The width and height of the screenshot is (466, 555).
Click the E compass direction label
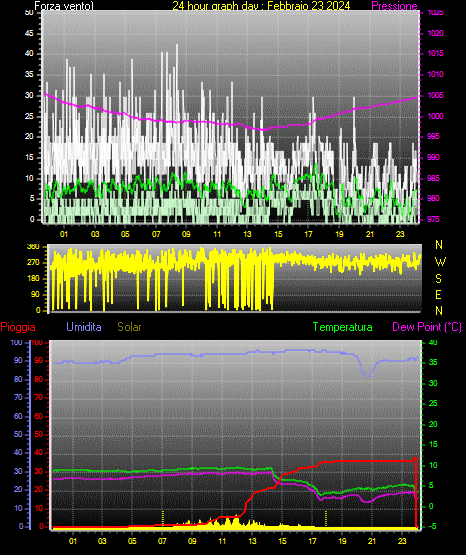(x=438, y=294)
